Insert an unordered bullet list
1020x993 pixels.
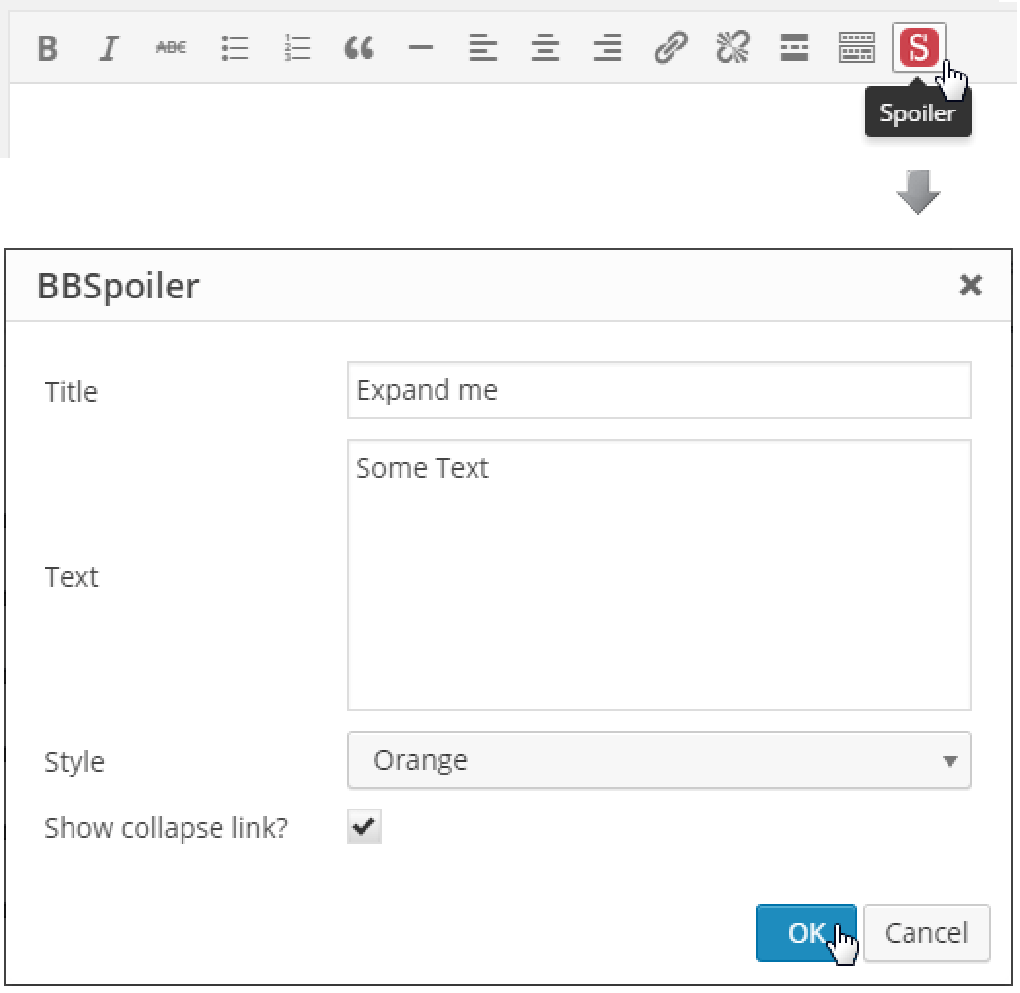234,47
